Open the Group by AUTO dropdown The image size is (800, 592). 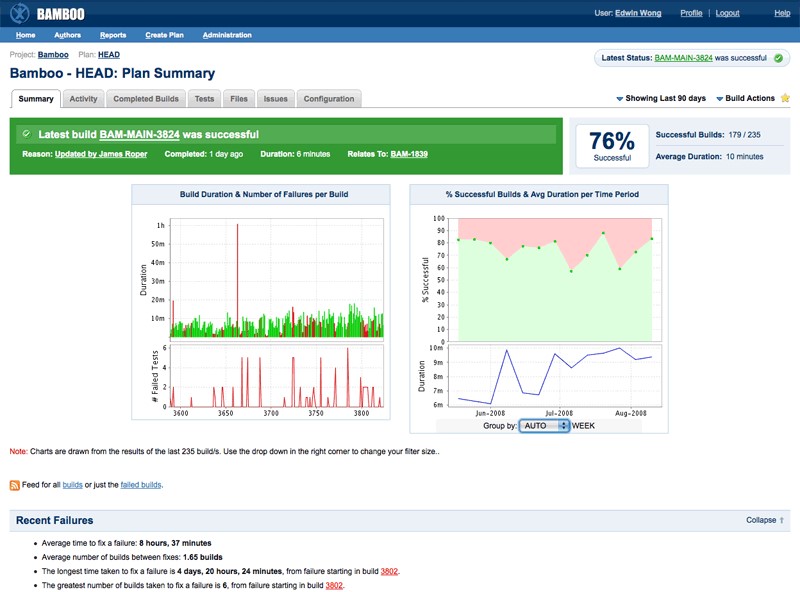point(544,425)
